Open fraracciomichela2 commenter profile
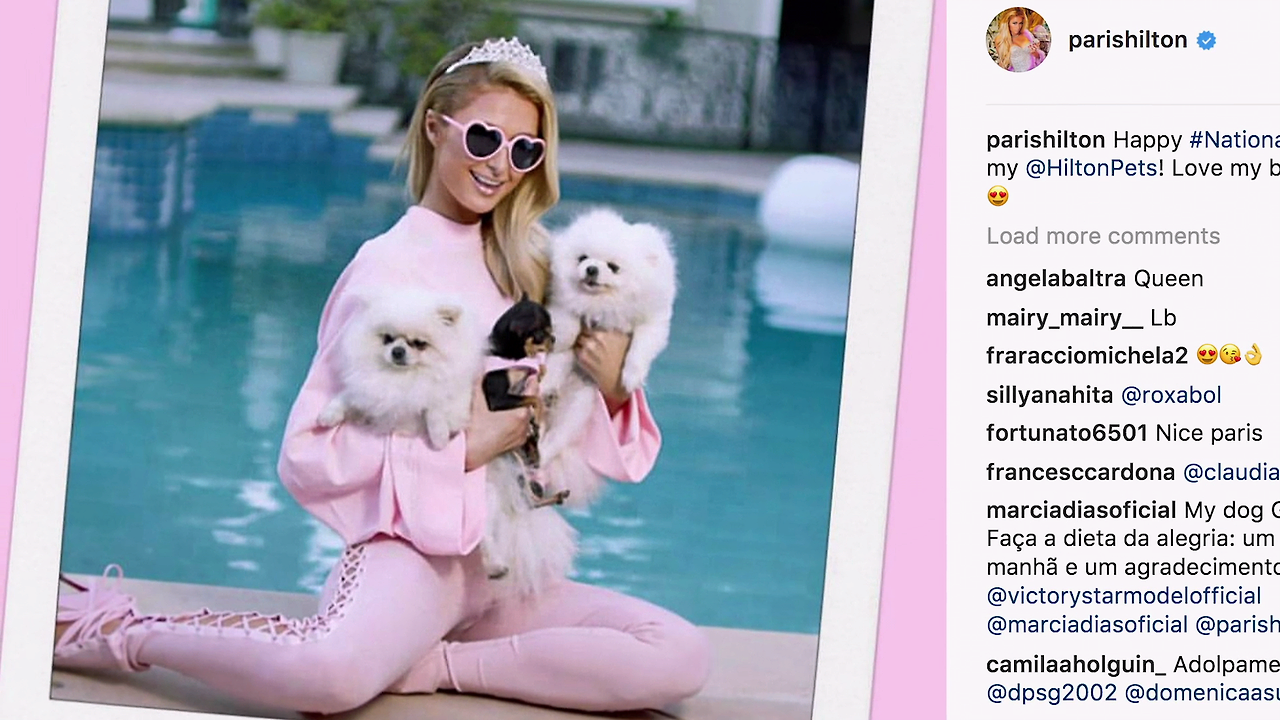Screen dimensions: 1280x720 click(x=1087, y=356)
